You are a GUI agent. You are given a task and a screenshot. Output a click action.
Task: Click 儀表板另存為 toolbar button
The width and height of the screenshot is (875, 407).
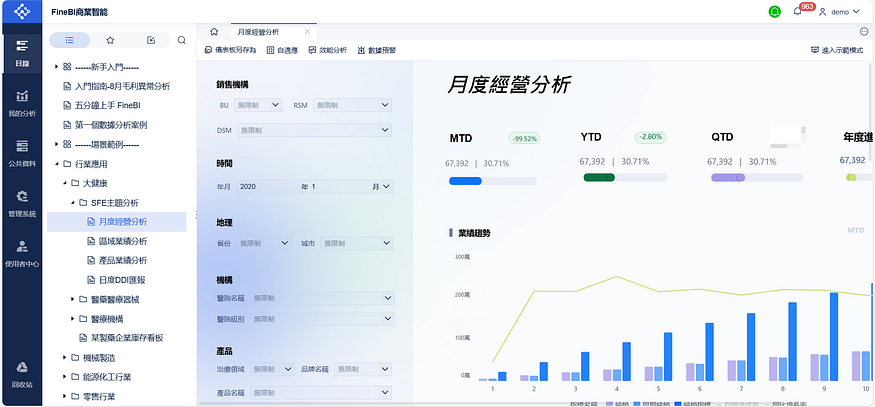pyautogui.click(x=230, y=50)
